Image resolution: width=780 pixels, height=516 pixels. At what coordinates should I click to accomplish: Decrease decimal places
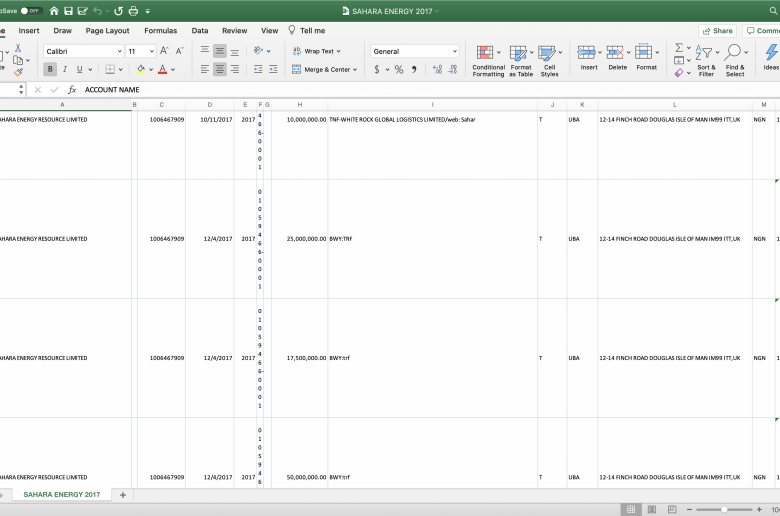tap(453, 70)
